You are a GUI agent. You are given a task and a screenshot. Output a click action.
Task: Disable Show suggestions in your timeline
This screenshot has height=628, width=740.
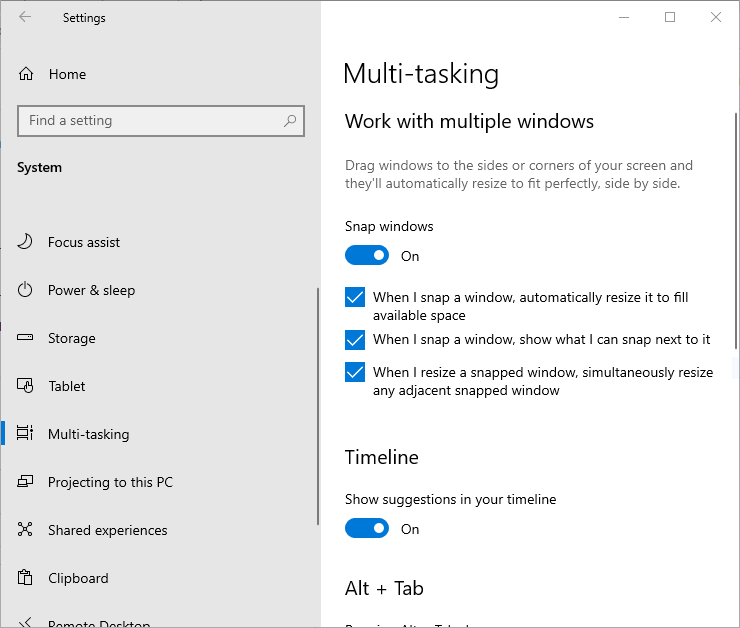pyautogui.click(x=367, y=529)
